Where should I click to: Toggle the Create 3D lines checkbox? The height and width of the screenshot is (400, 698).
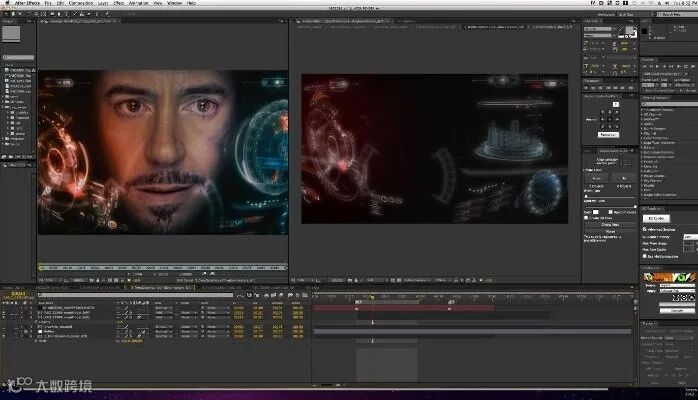586,218
